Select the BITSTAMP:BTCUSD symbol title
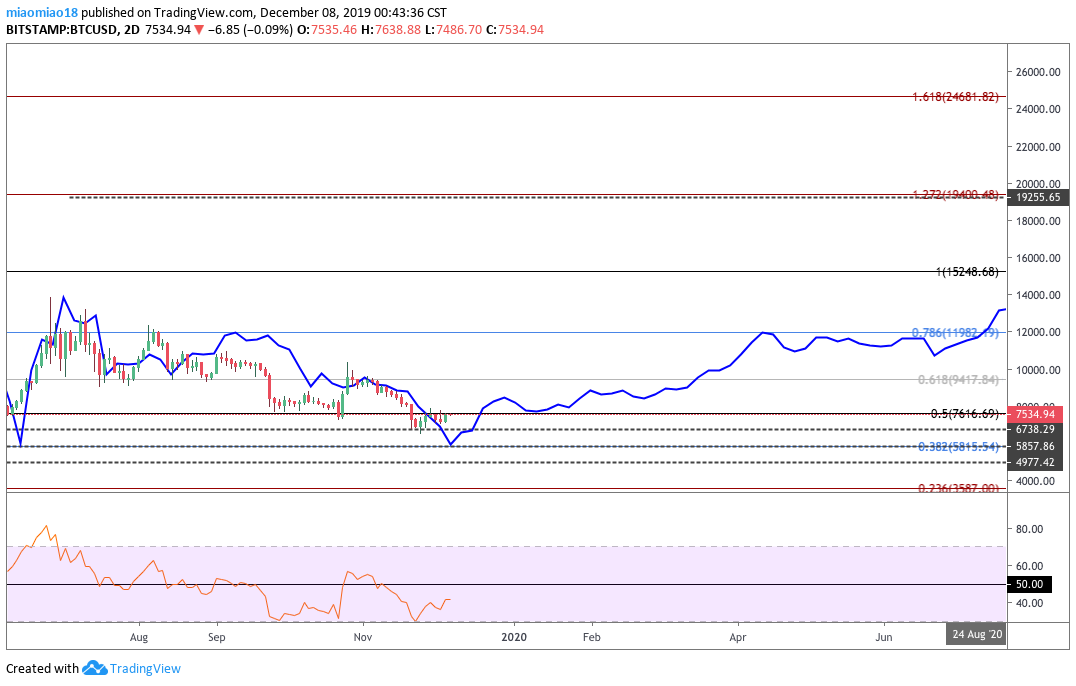The width and height of the screenshot is (1076, 686). tap(60, 29)
